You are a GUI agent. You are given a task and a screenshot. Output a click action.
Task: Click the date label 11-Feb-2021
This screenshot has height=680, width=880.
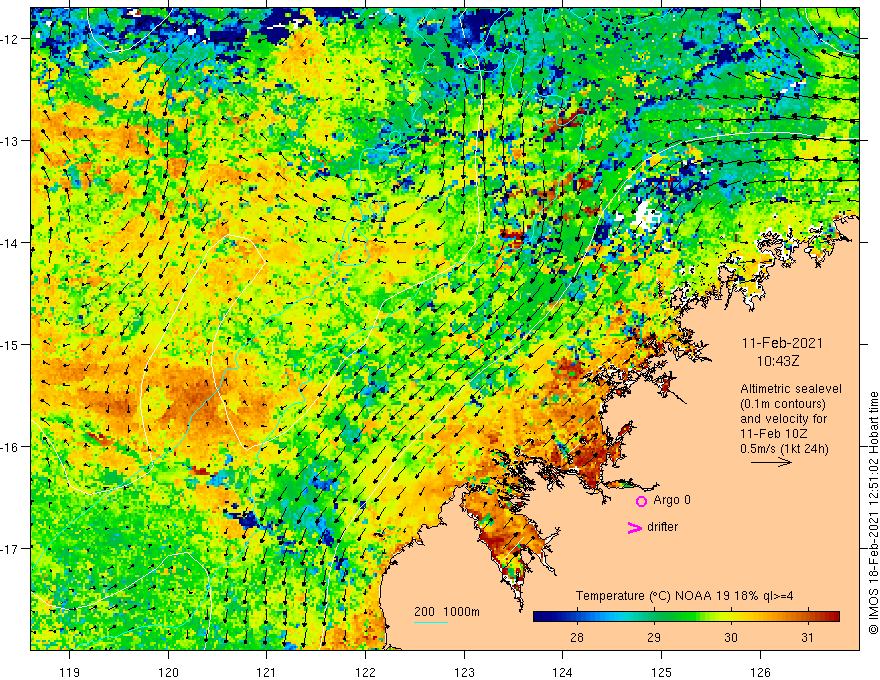(782, 343)
